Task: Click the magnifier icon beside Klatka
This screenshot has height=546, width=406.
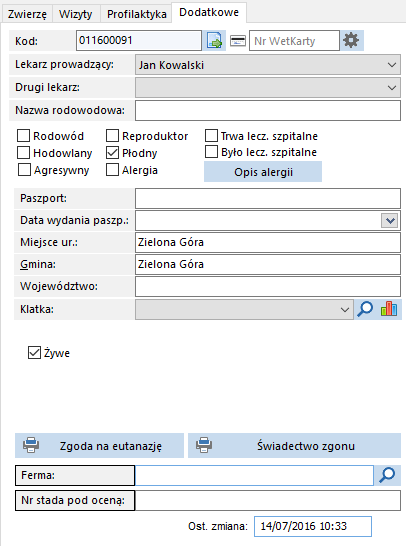Action: [365, 309]
